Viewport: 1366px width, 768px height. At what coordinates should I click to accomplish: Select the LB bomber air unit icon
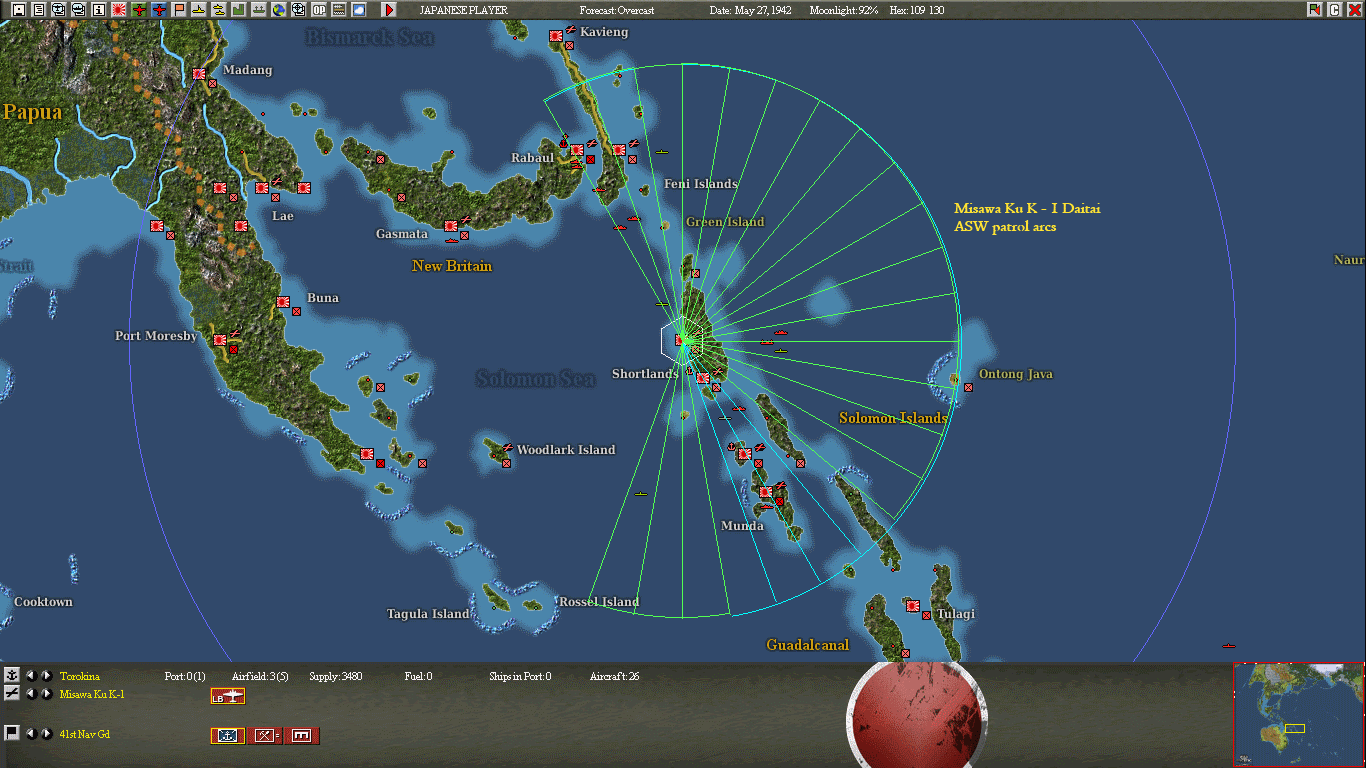227,696
